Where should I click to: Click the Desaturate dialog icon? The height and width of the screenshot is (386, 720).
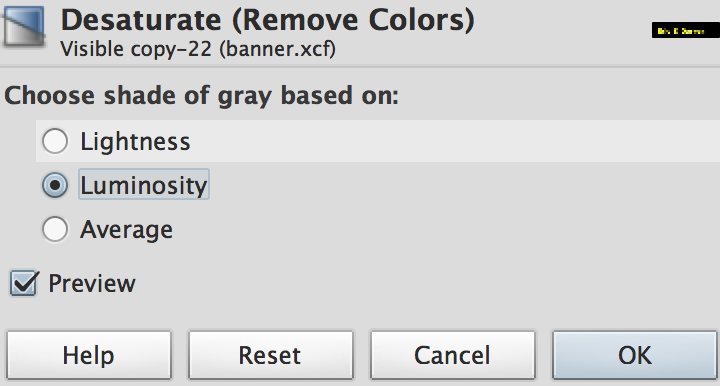click(24, 26)
